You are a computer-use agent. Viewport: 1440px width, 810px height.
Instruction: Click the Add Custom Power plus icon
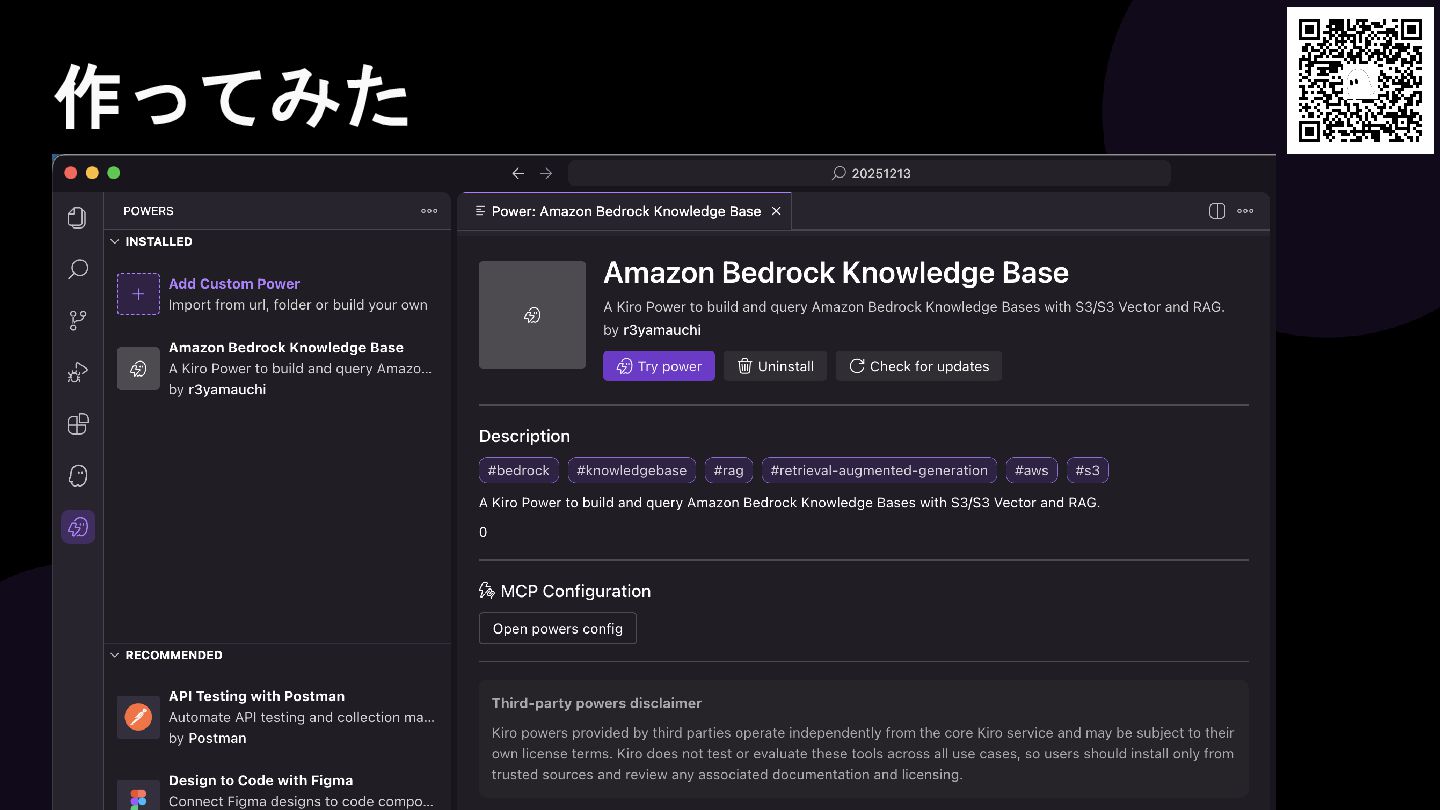tap(138, 294)
